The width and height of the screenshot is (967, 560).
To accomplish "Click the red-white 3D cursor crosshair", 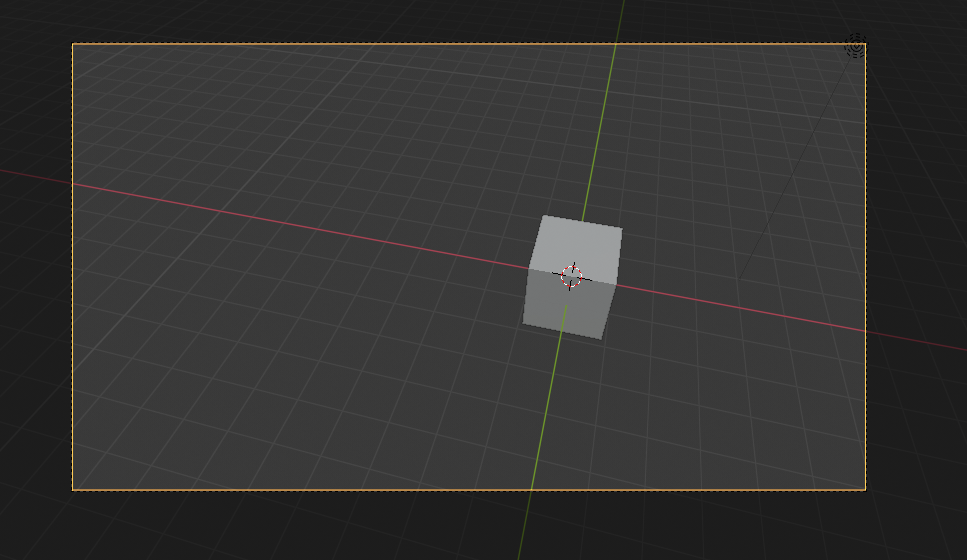I will tap(572, 276).
